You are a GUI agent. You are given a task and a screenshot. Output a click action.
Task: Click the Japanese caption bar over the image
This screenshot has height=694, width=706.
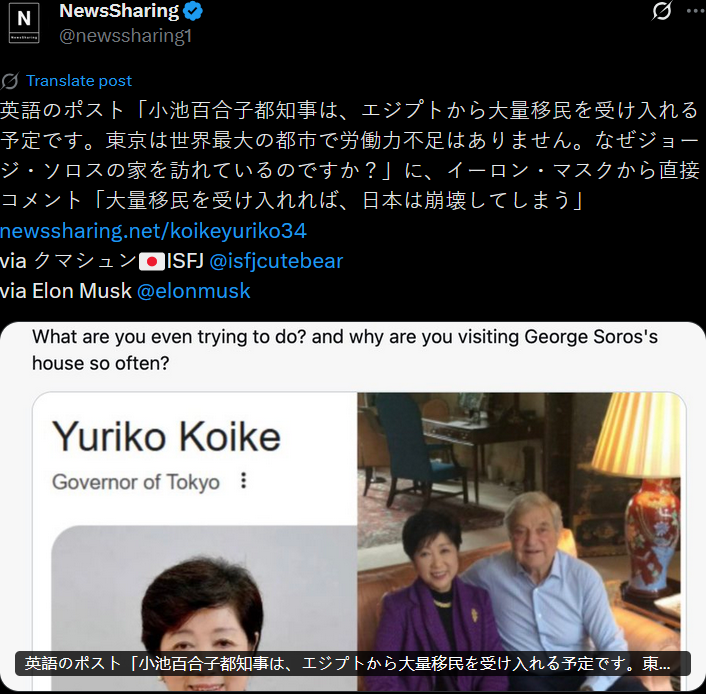coord(353,663)
